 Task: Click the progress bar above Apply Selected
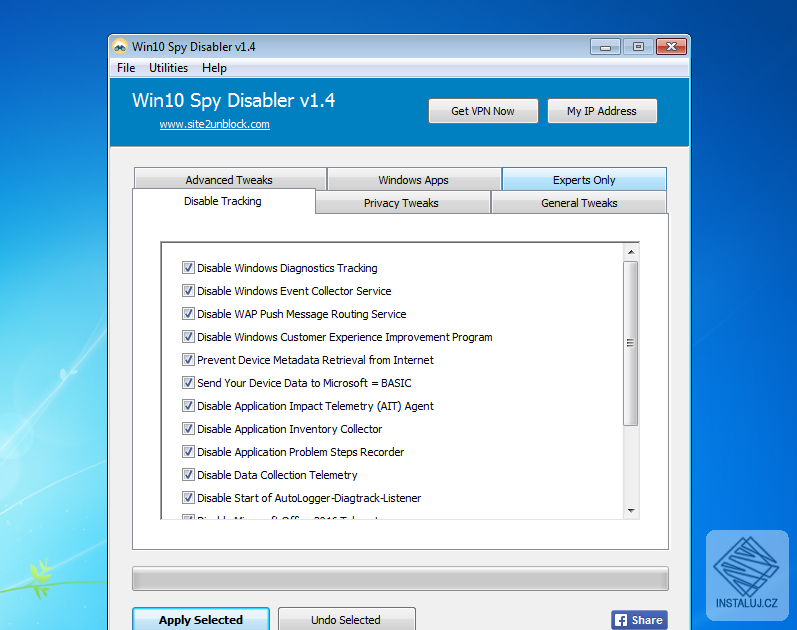(x=401, y=579)
